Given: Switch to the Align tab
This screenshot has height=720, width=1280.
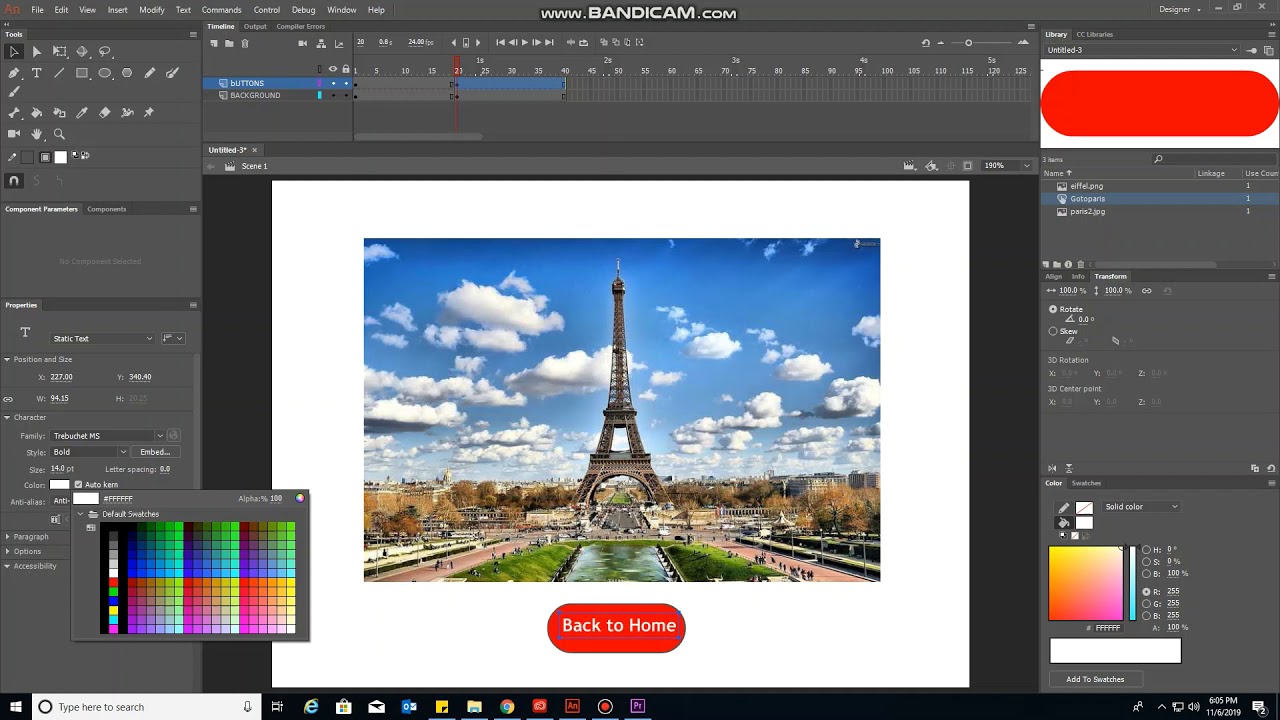Looking at the screenshot, I should point(1053,276).
